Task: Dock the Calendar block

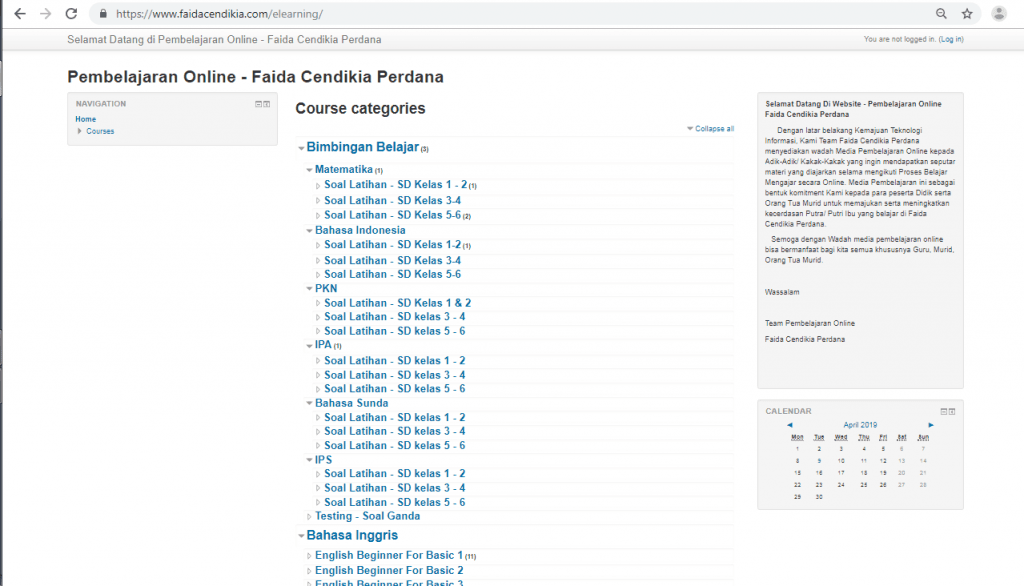Action: (x=952, y=412)
